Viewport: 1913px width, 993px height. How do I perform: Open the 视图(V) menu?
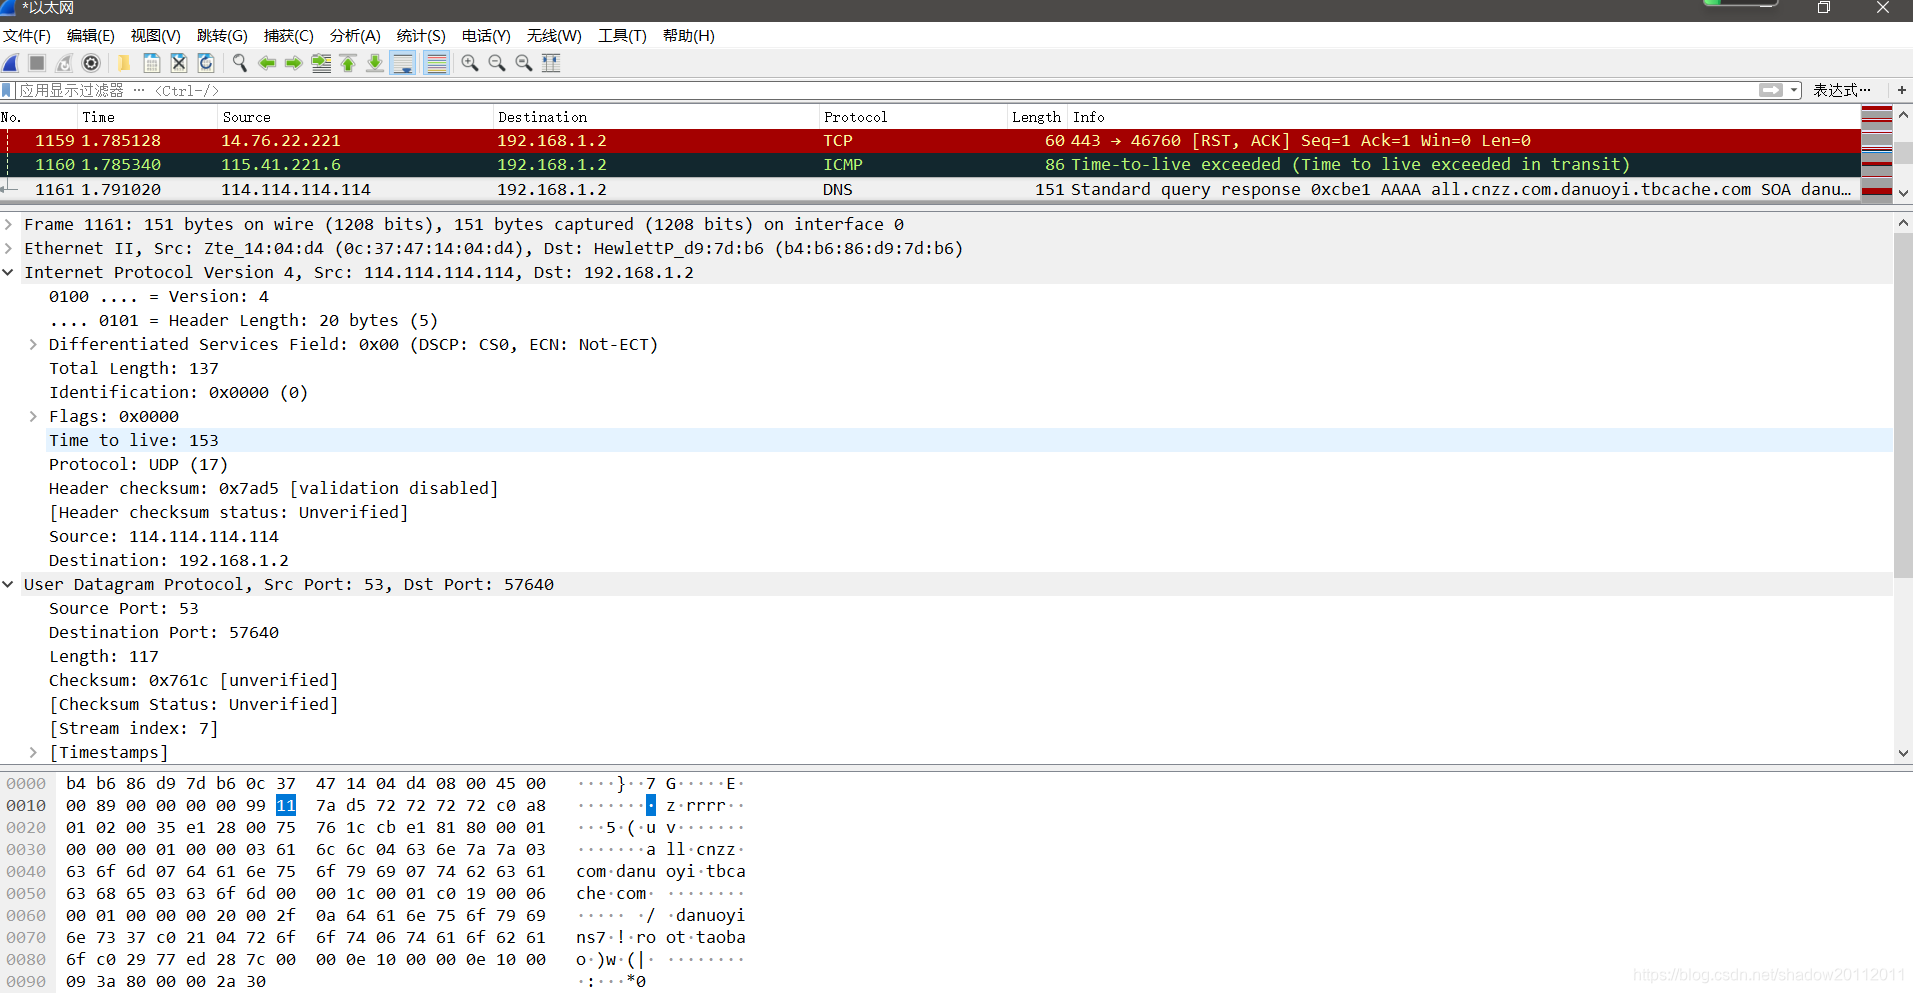click(x=156, y=36)
